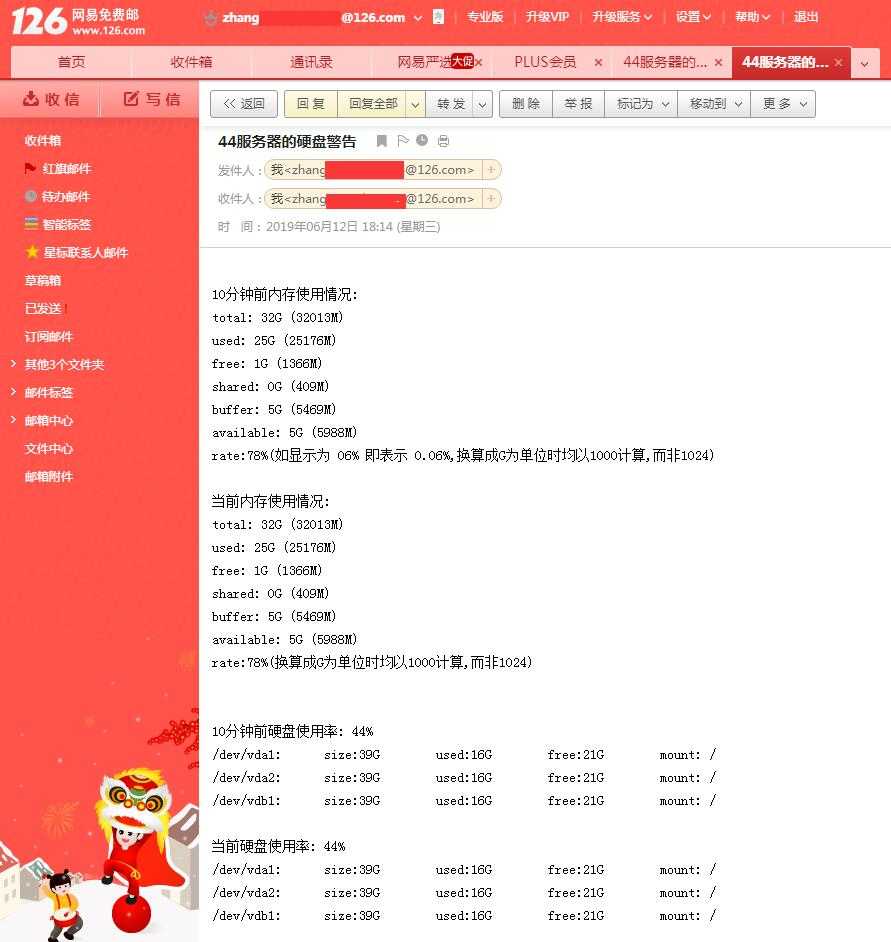Click 退出 to log out
891x942 pixels.
806,17
